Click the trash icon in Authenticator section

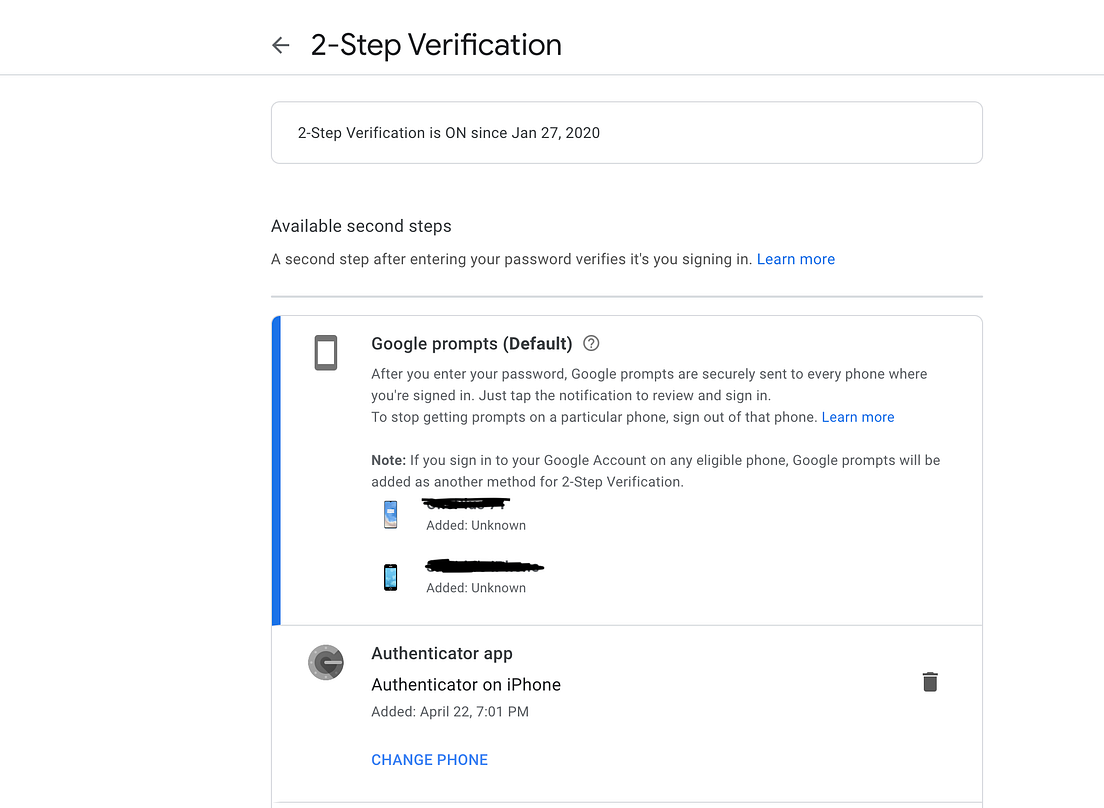(930, 681)
